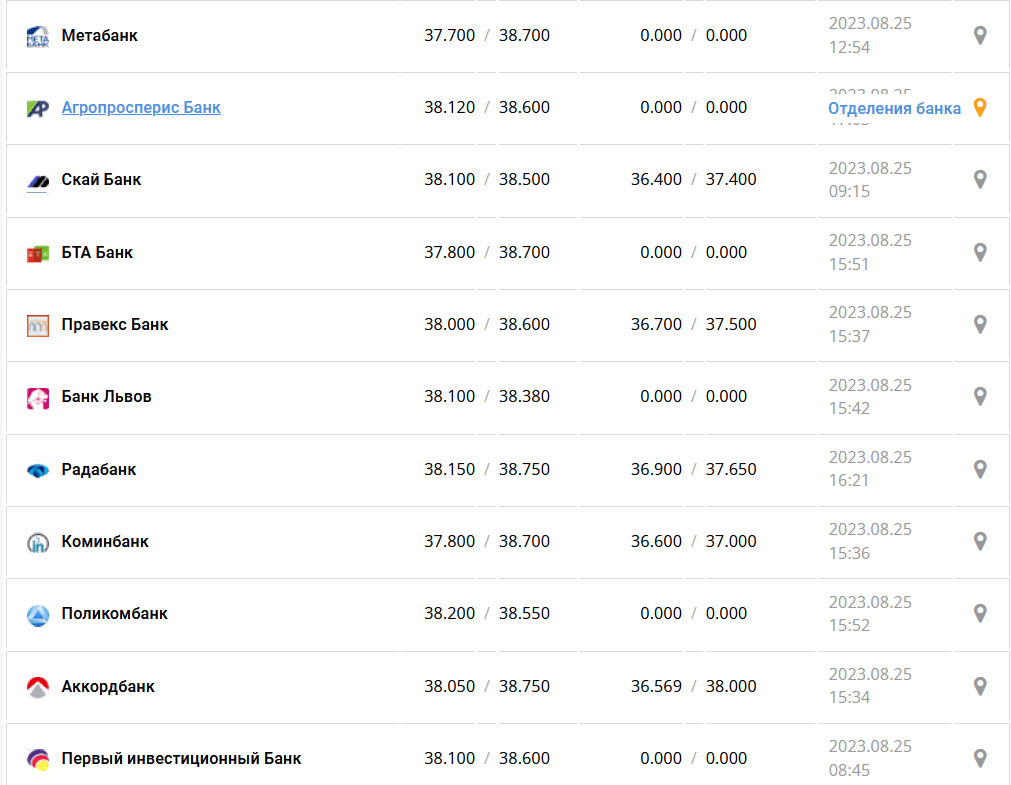Image resolution: width=1011 pixels, height=785 pixels.
Task: Show Правекс Банк branches via pin icon
Action: coord(980,325)
